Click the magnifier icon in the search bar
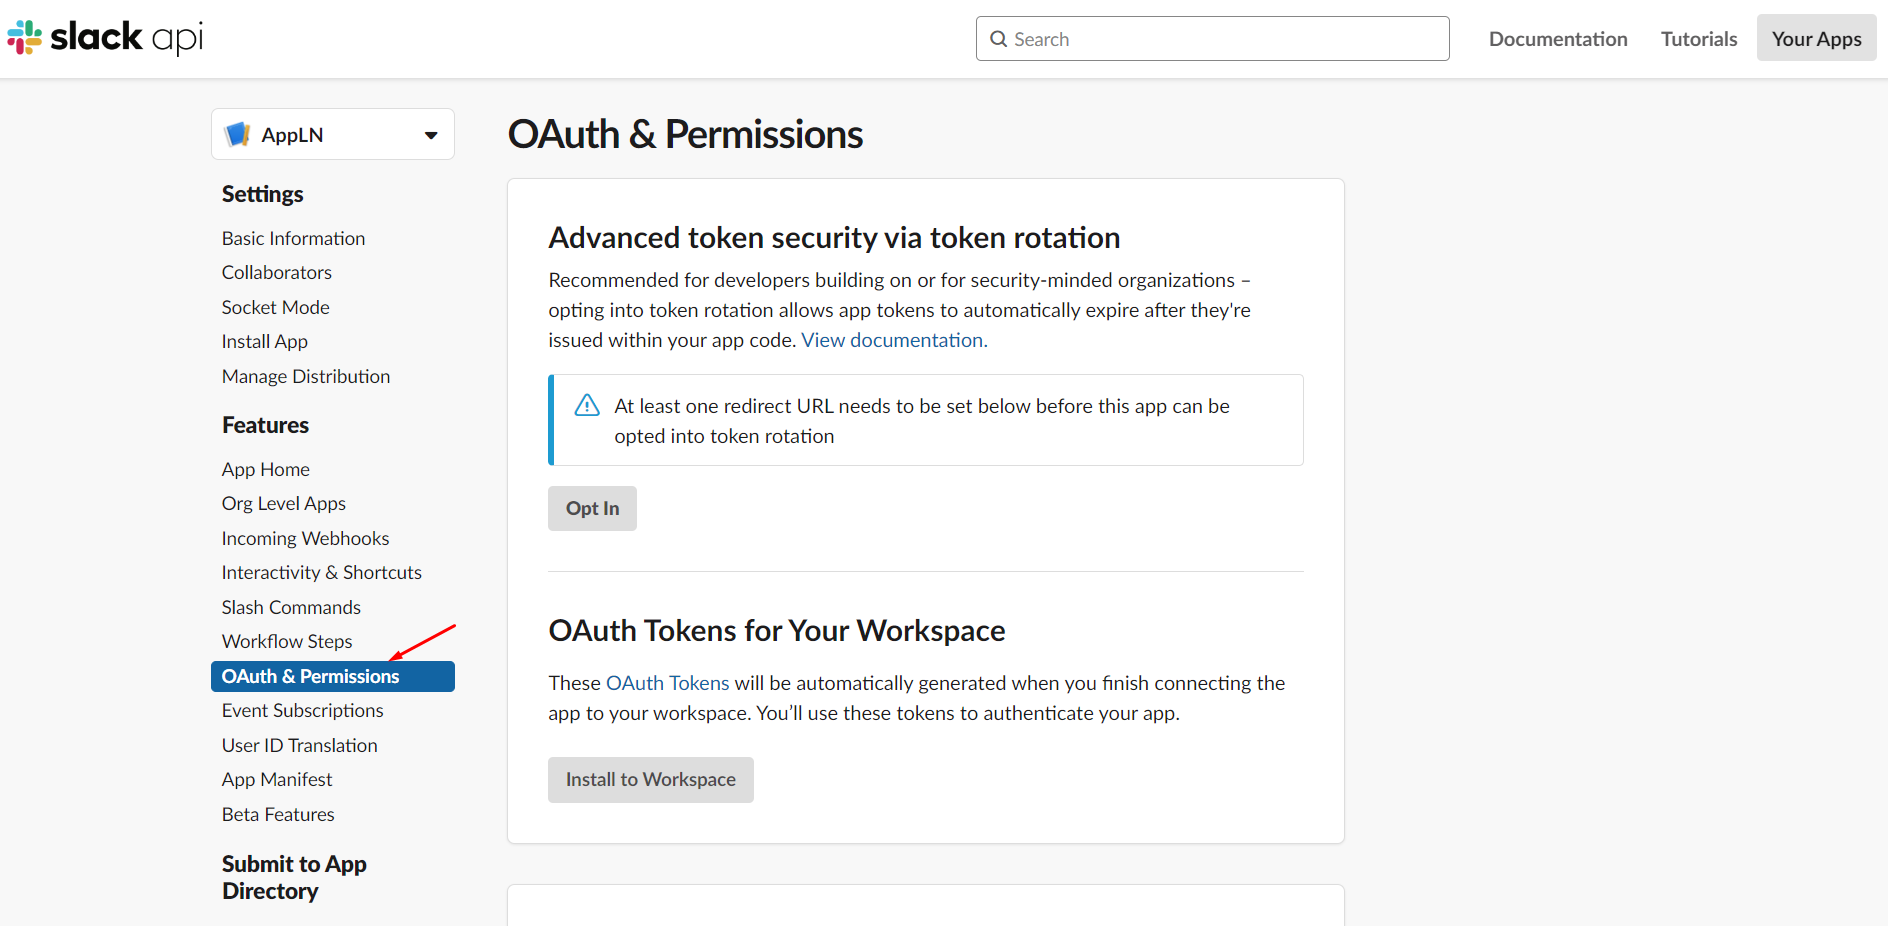This screenshot has width=1888, height=926. point(998,38)
